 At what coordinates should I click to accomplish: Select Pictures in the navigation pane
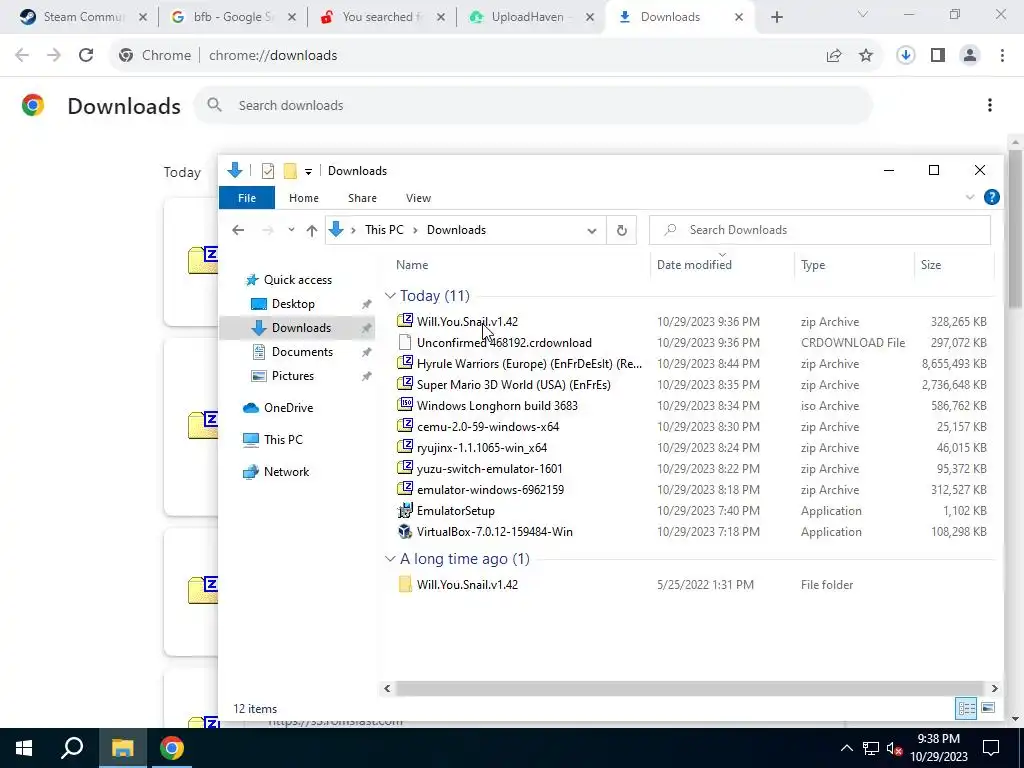(293, 376)
